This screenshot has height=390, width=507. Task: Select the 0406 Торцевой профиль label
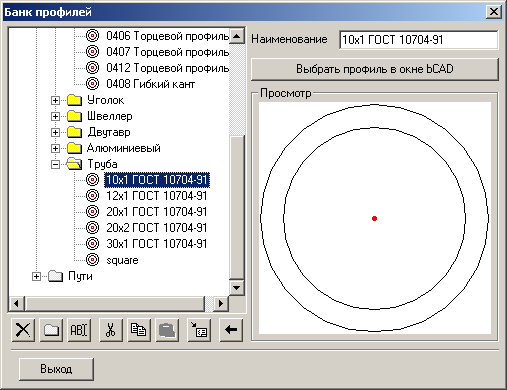(168, 36)
